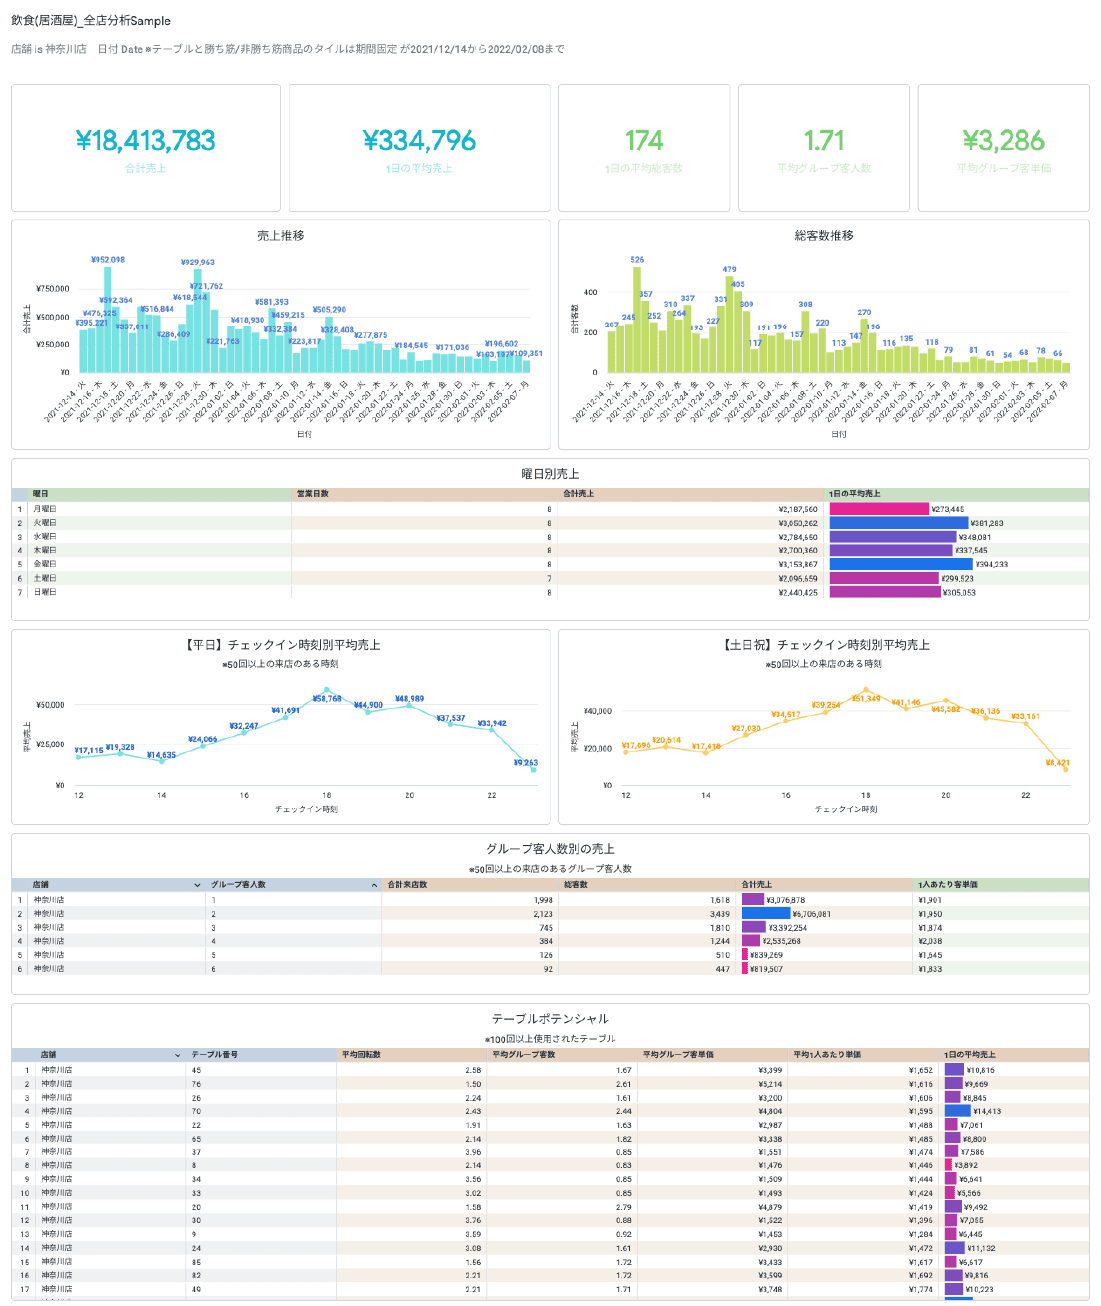The height and width of the screenshot is (1306, 1101).
Task: Click the blue bar showing ¥6,706,081 group sales
Action: pos(766,914)
